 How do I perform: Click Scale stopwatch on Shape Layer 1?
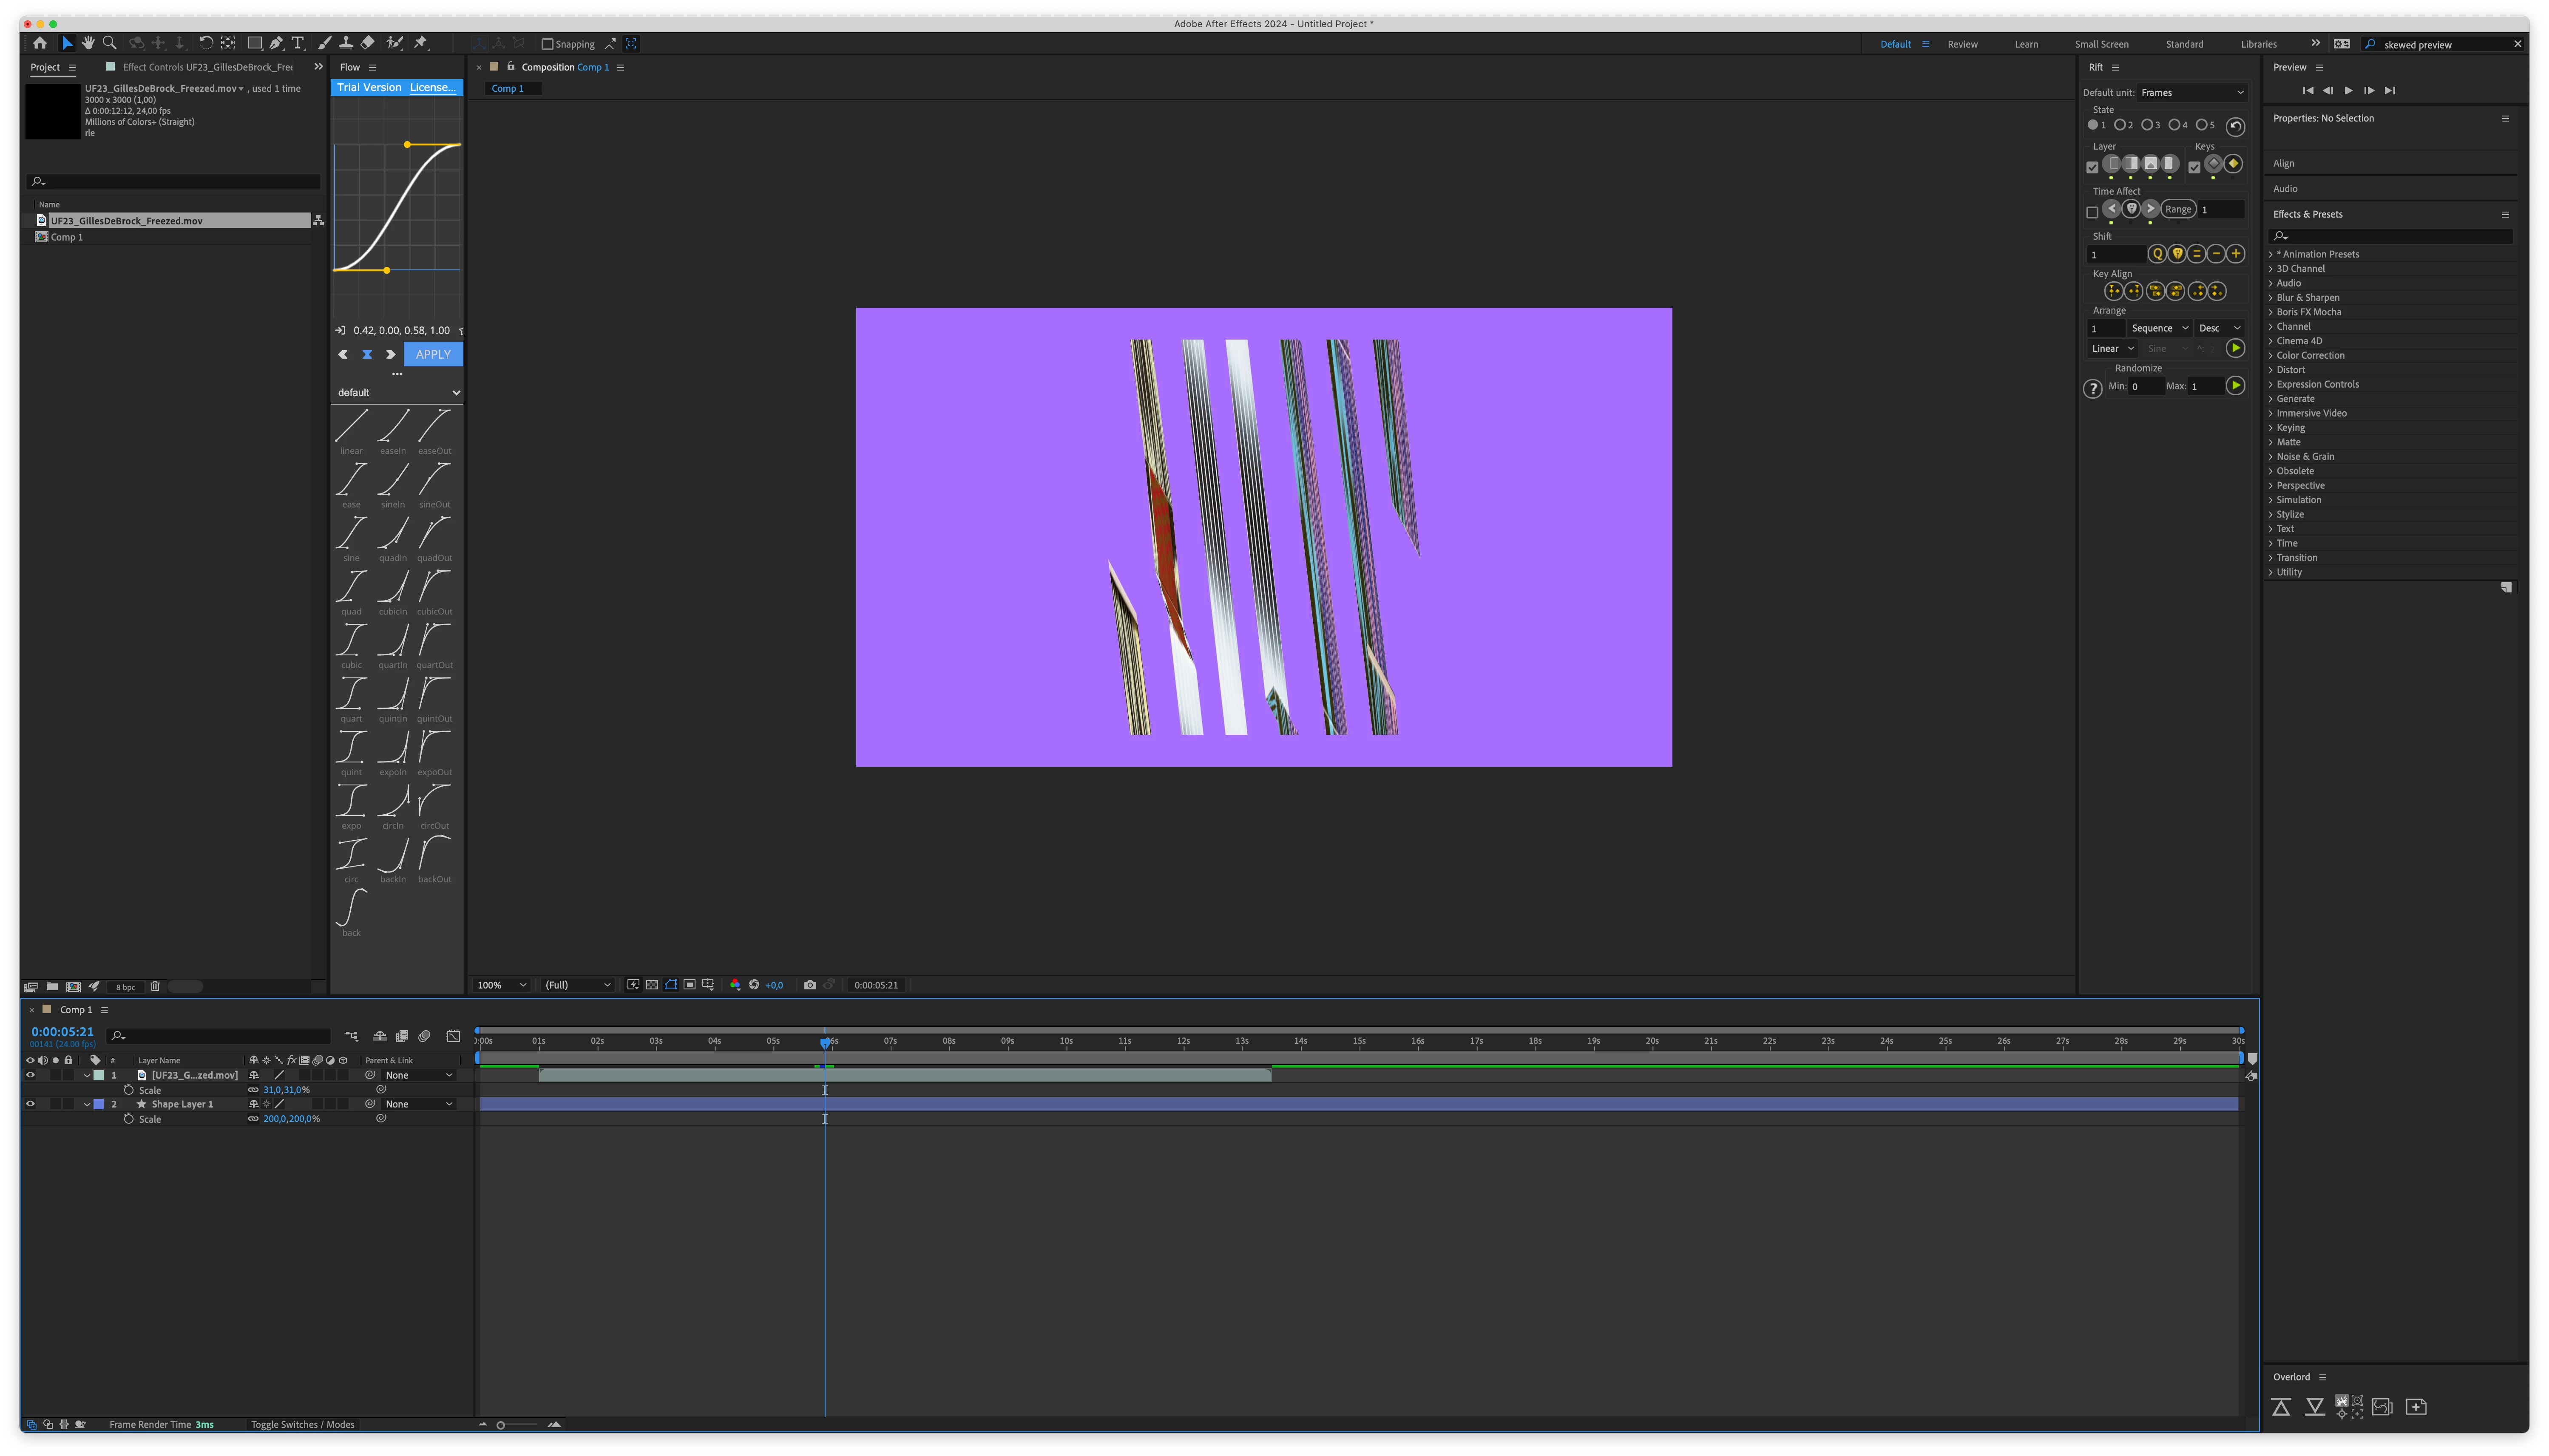129,1119
